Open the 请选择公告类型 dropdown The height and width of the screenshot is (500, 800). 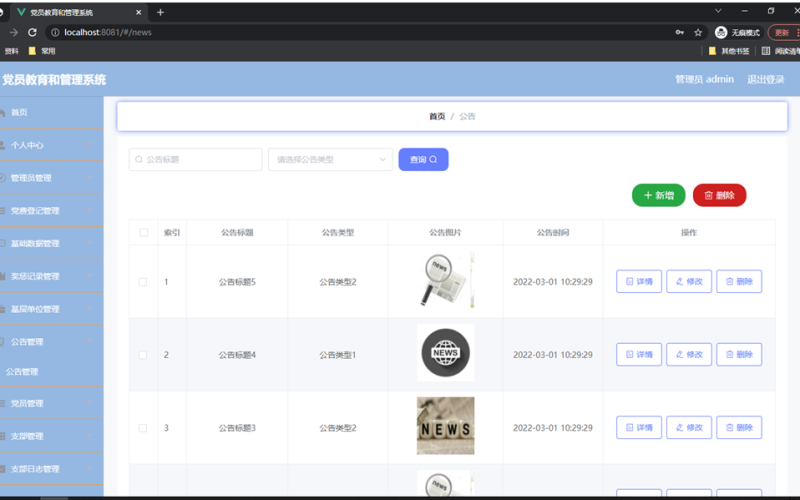[x=330, y=159]
